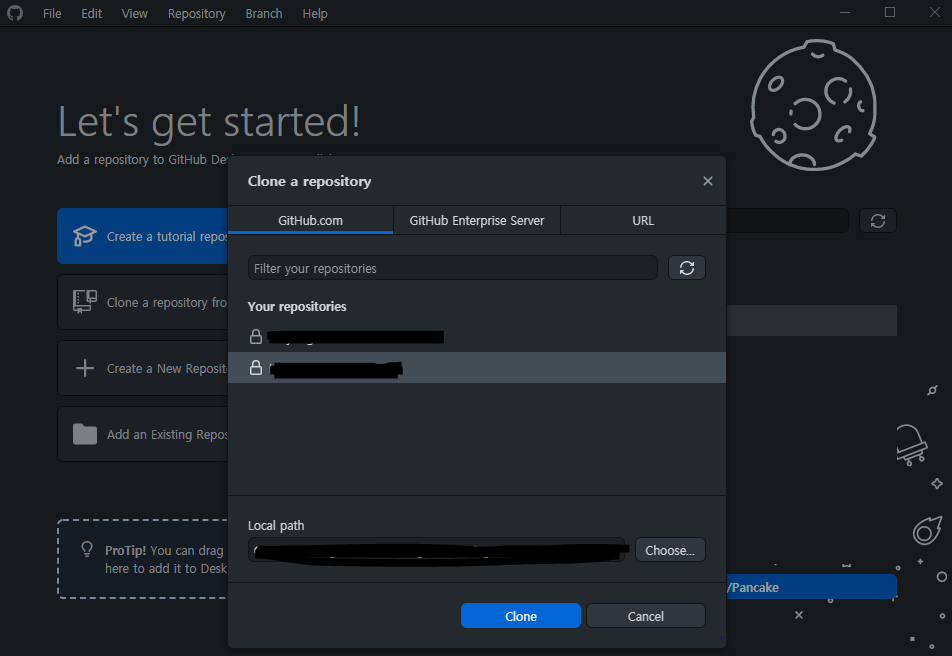Refresh the repository list in dialog
This screenshot has height=656, width=952.
click(687, 268)
